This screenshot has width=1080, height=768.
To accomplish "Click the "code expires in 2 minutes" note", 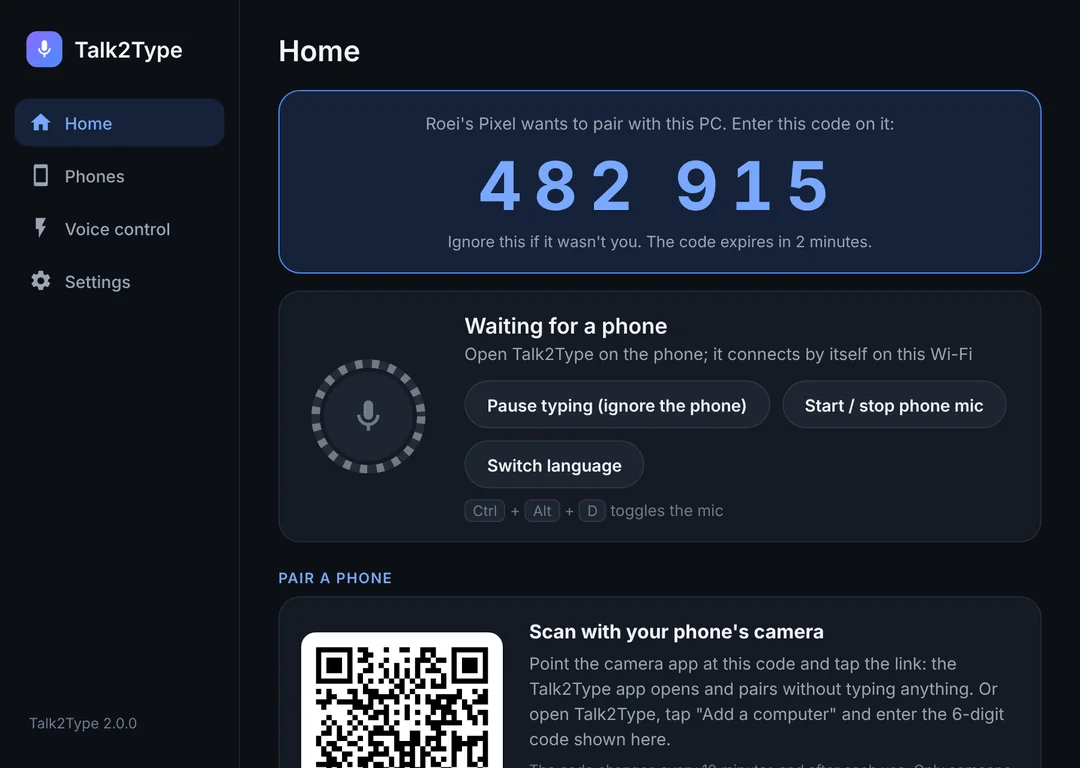I will (660, 242).
